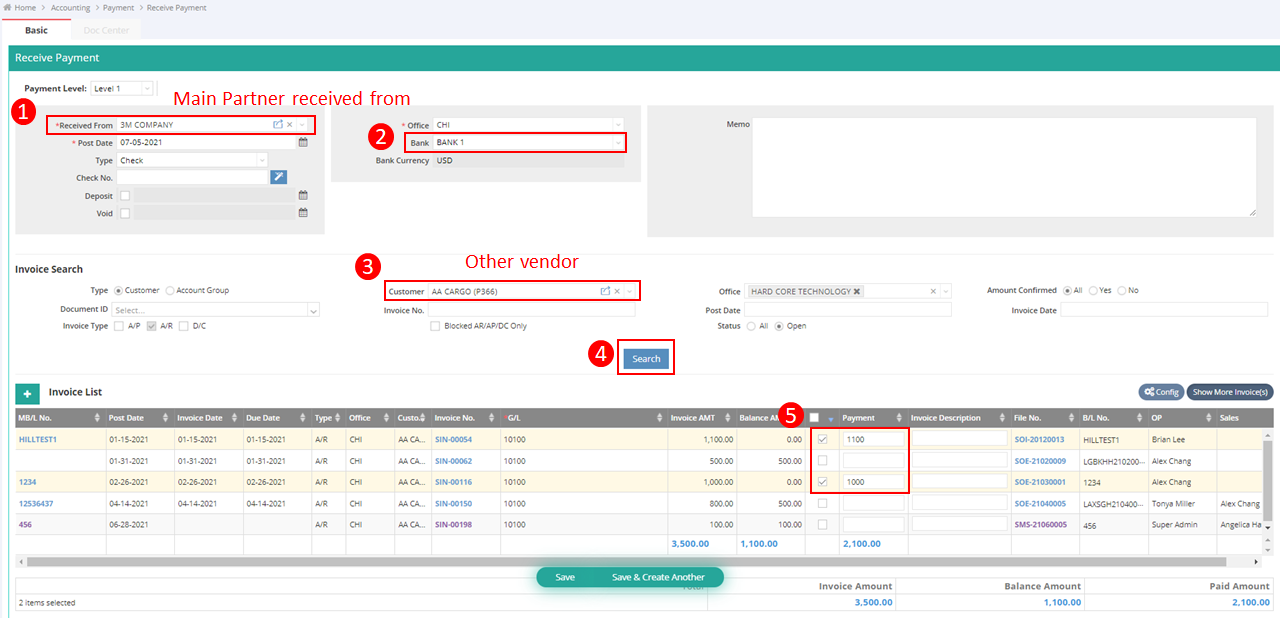Clear the Received From field with X
Viewport: 1280px width, 618px height.
290,125
